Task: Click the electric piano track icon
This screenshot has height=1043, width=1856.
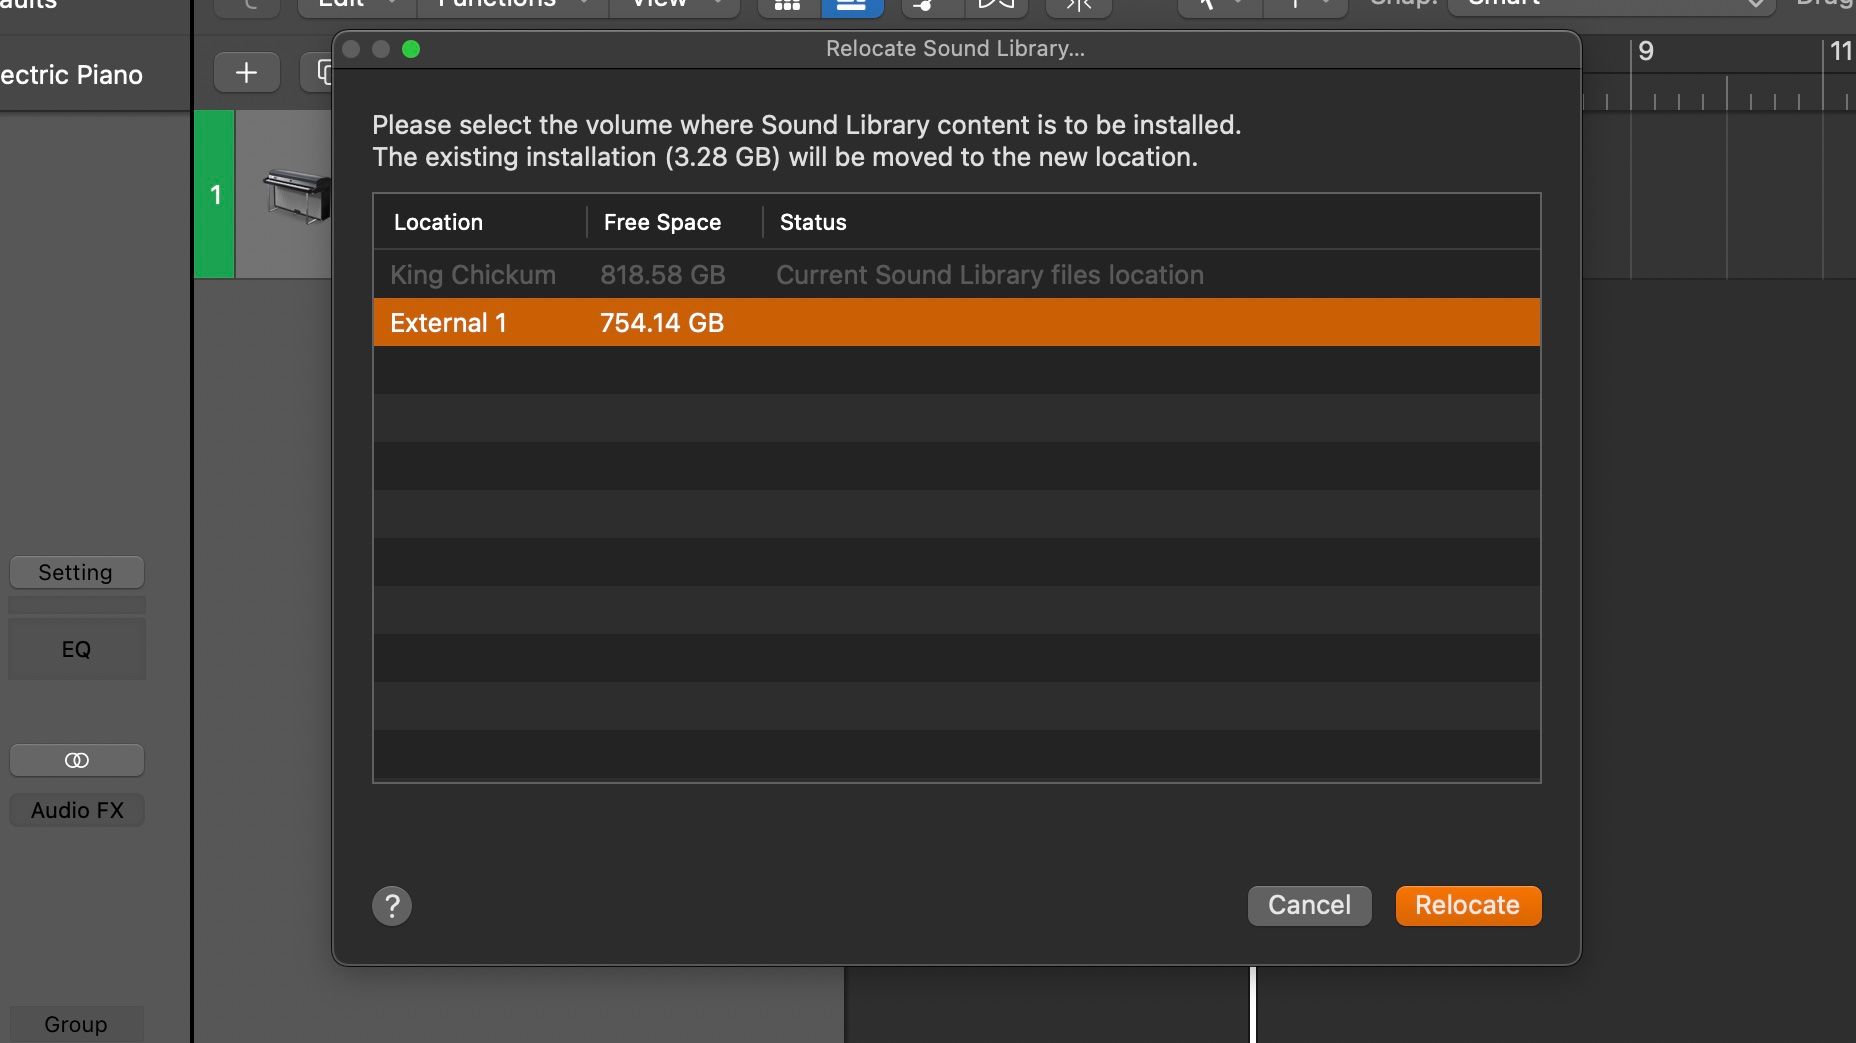Action: pyautogui.click(x=296, y=194)
